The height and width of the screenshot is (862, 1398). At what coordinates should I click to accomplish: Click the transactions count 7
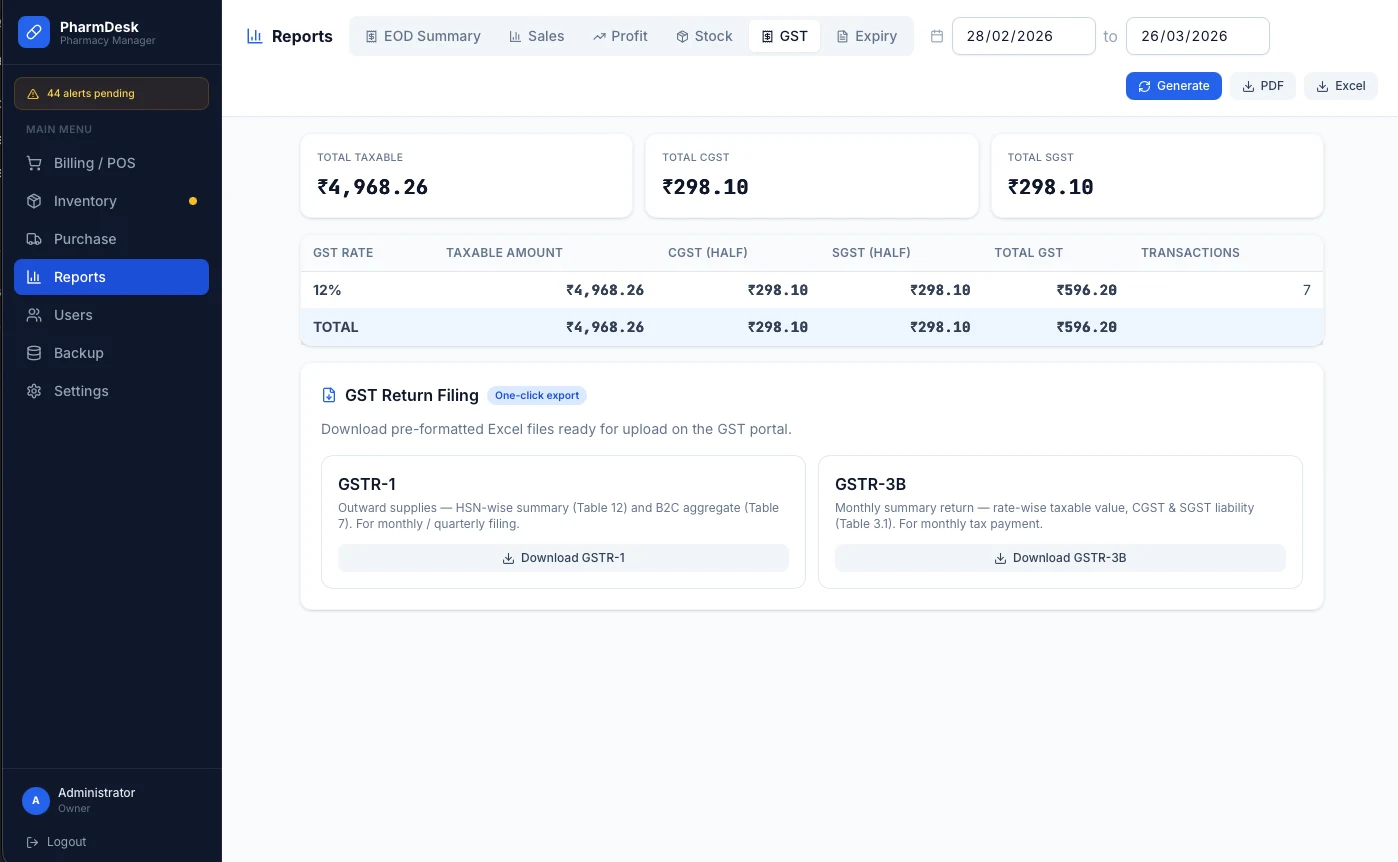(x=1306, y=290)
